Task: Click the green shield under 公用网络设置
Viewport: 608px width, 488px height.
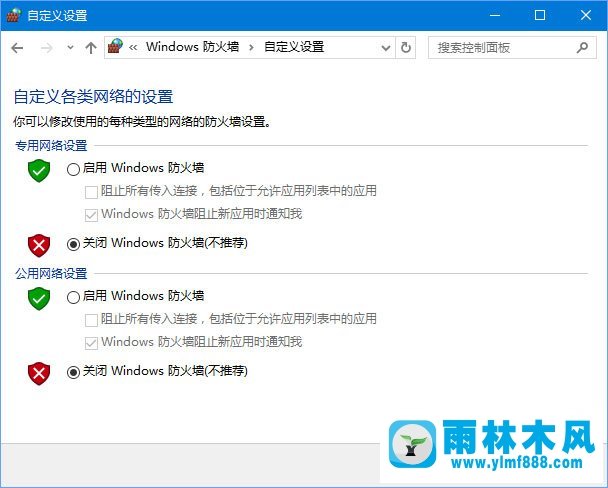Action: point(39,297)
